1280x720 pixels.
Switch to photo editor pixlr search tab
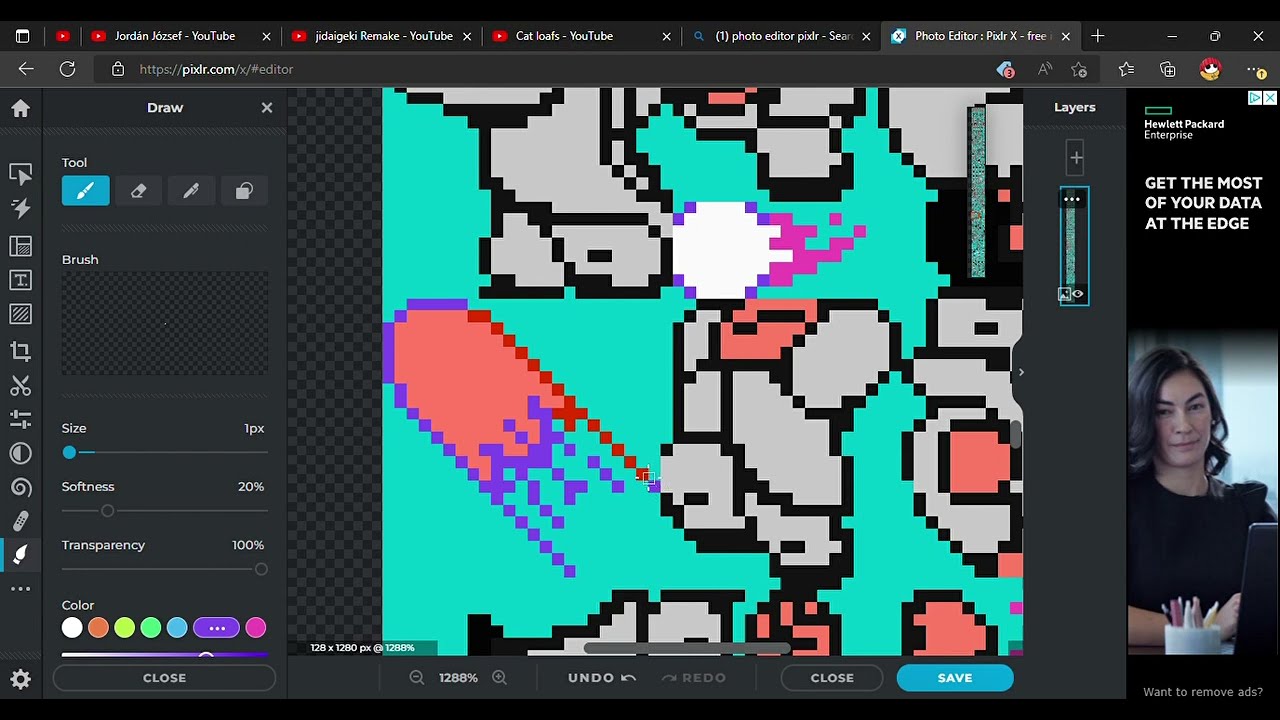click(x=782, y=36)
